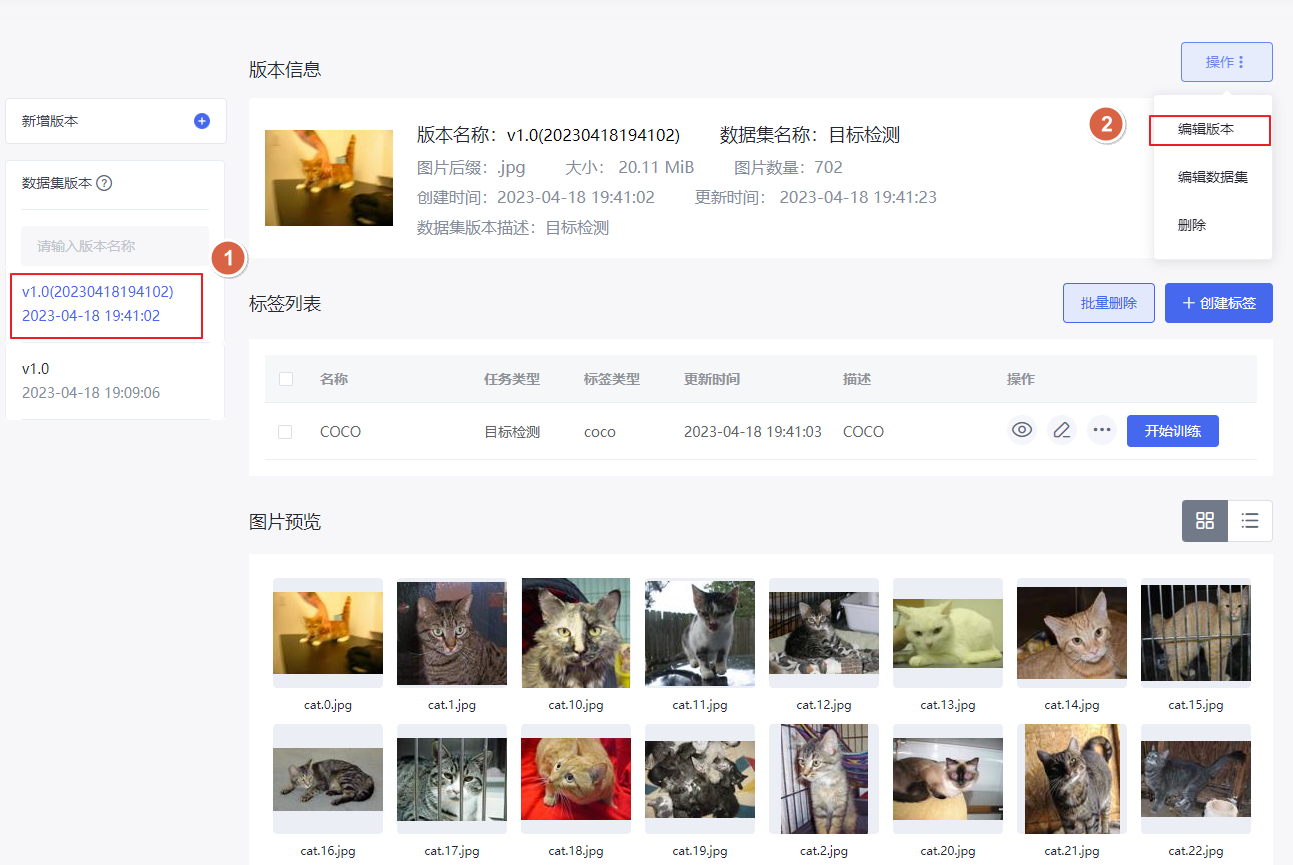Toggle the select-all checkbox in label table header
The image size is (1293, 865).
(x=286, y=379)
